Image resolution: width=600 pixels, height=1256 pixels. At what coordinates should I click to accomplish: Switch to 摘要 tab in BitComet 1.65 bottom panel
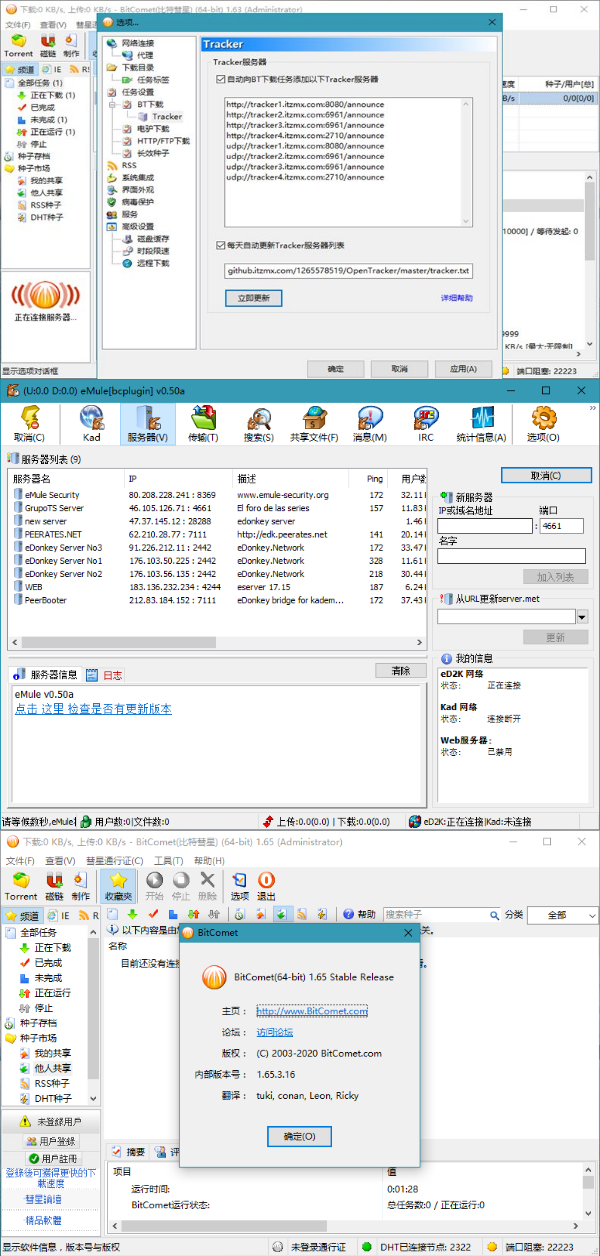[x=128, y=1151]
